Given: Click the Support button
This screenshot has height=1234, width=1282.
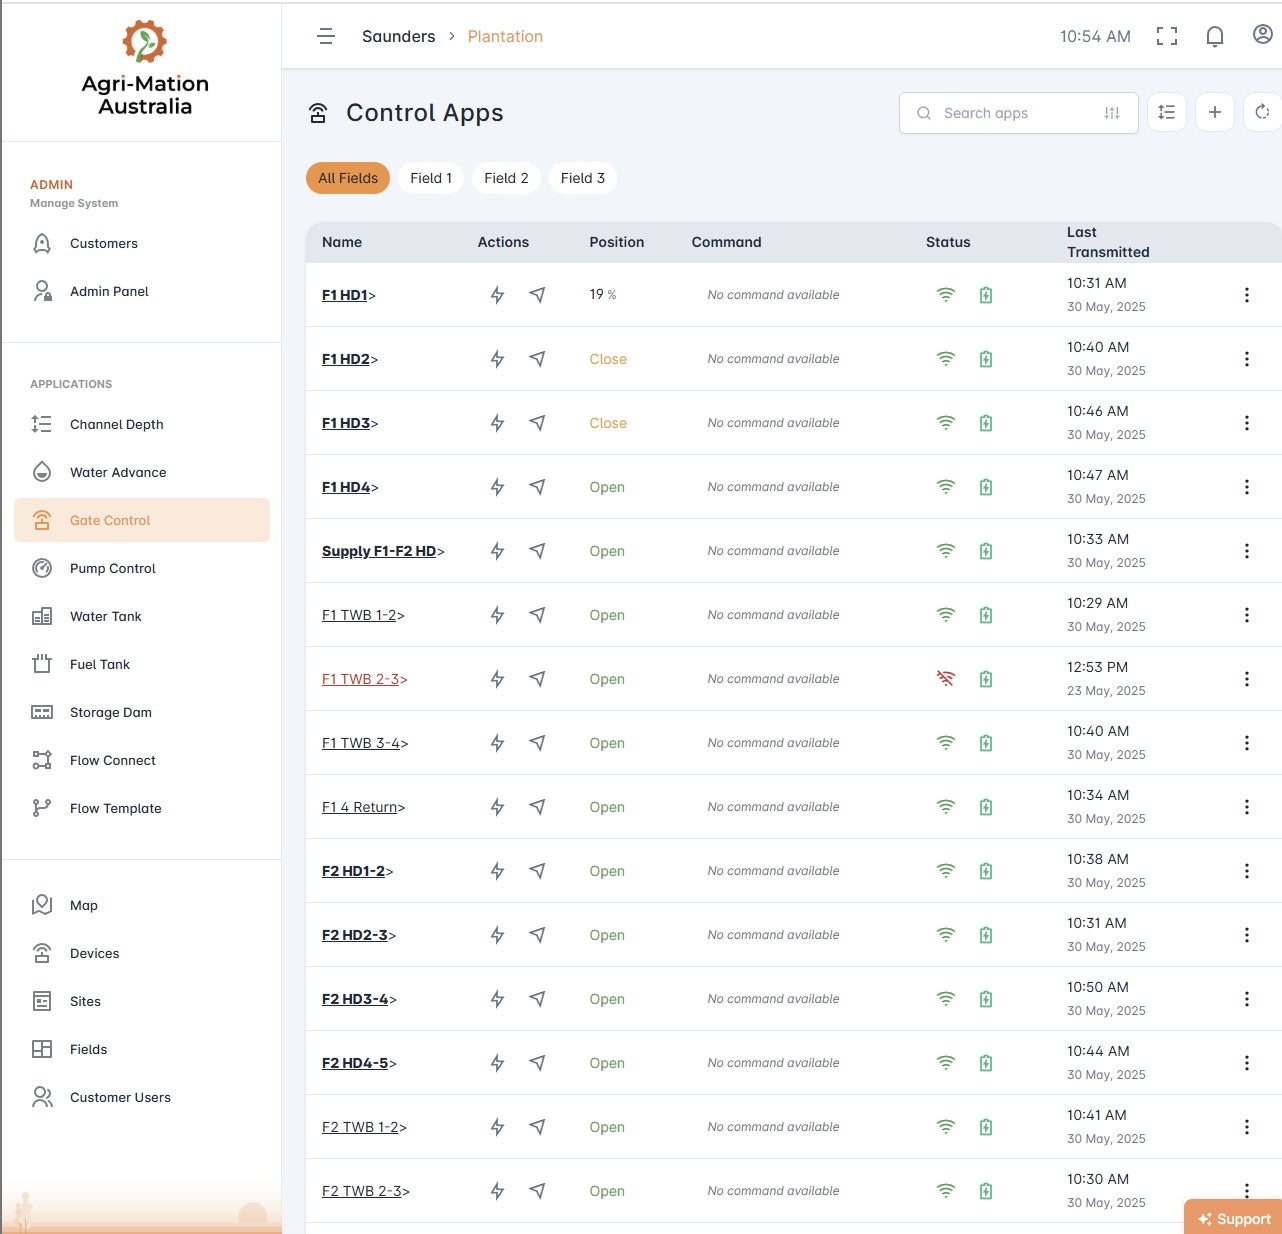Looking at the screenshot, I should pos(1234,1218).
